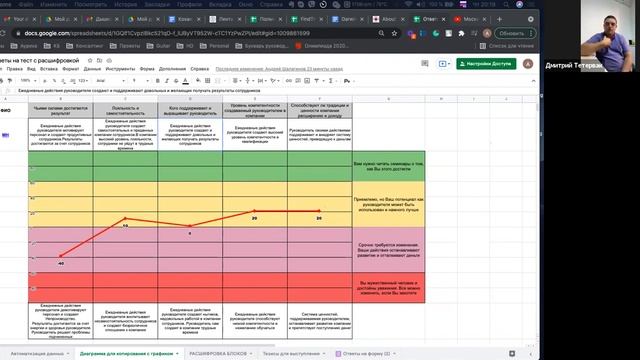Open the reading list button

pos(507,46)
